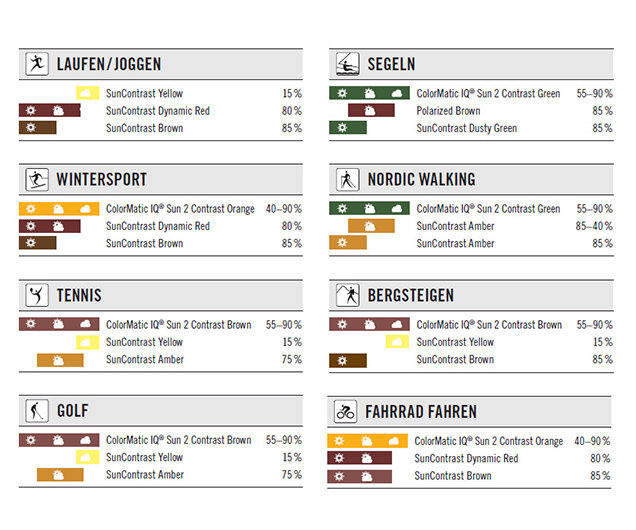Image resolution: width=636 pixels, height=530 pixels.
Task: Click the yellow cloud swatch under Laufen/Joggen
Action: coord(88,93)
